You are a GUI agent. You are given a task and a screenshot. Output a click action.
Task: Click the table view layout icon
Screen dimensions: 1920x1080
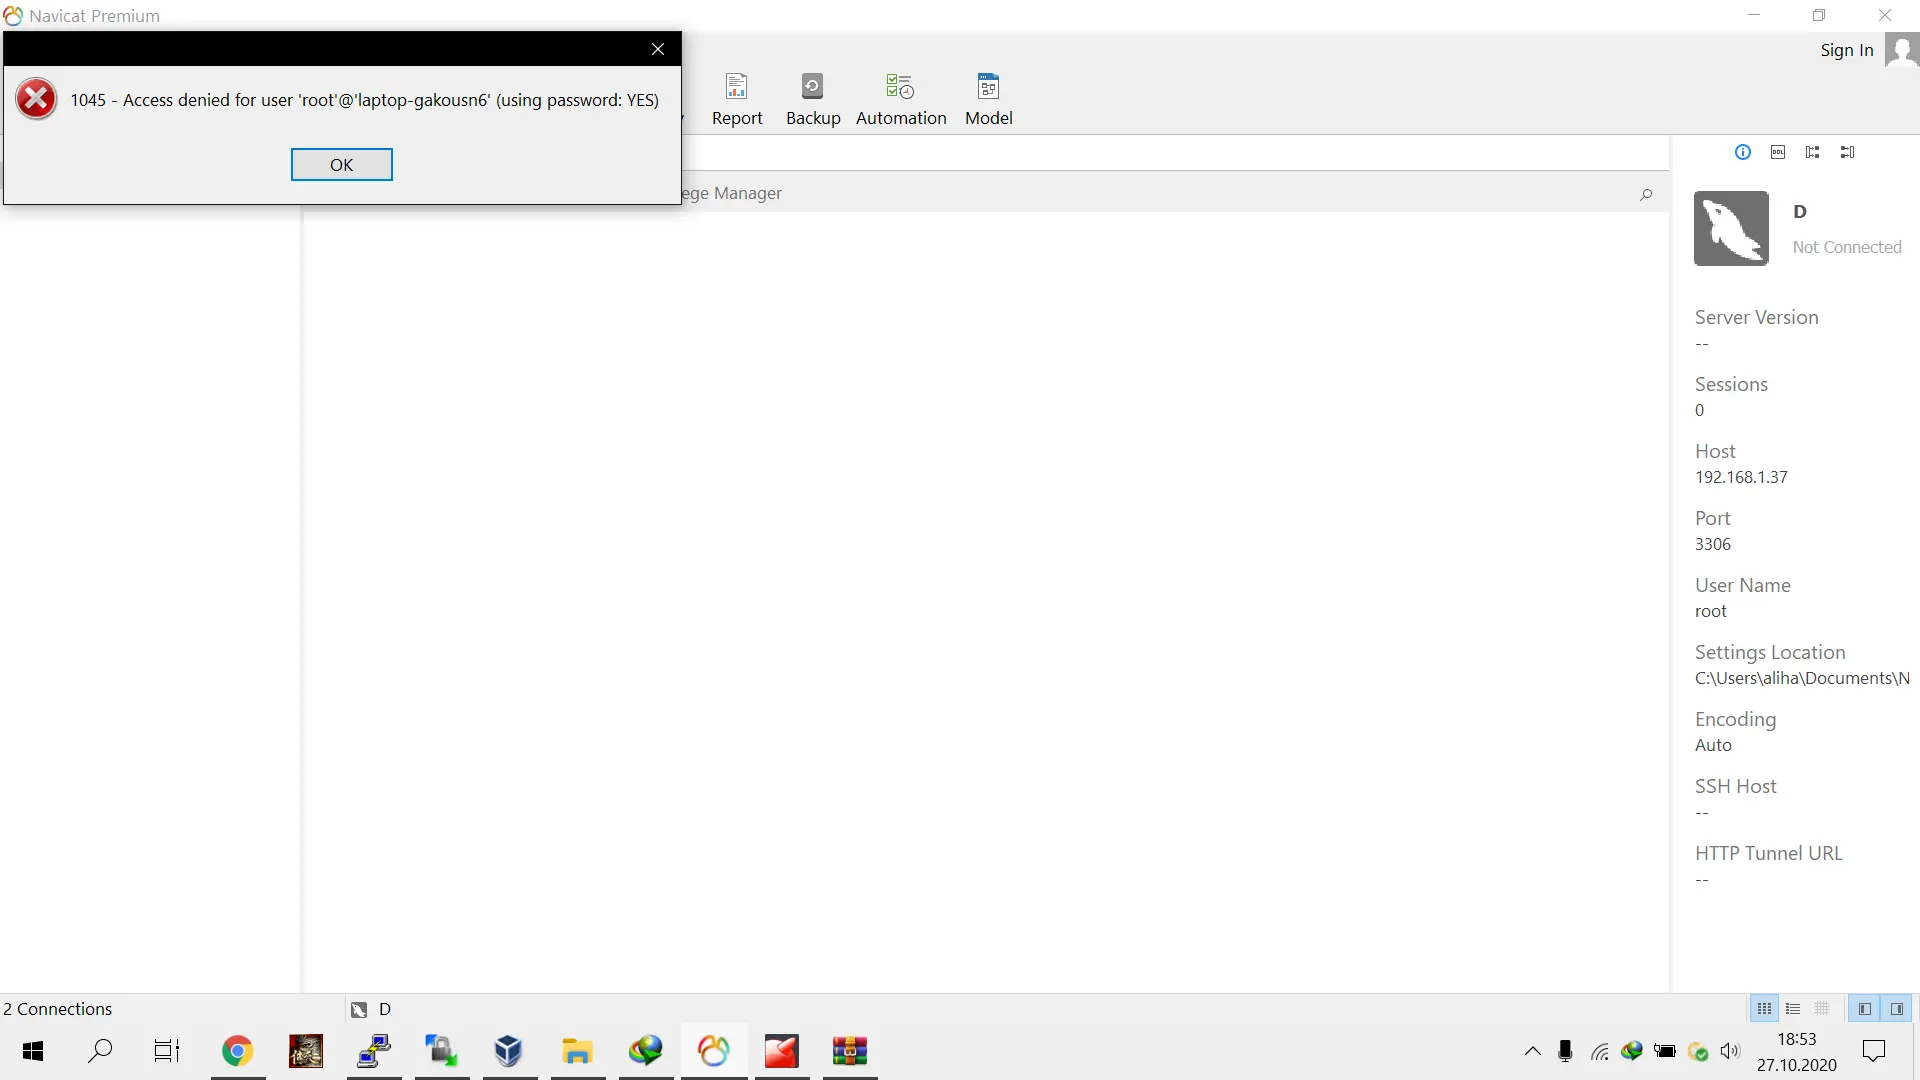(1821, 1009)
